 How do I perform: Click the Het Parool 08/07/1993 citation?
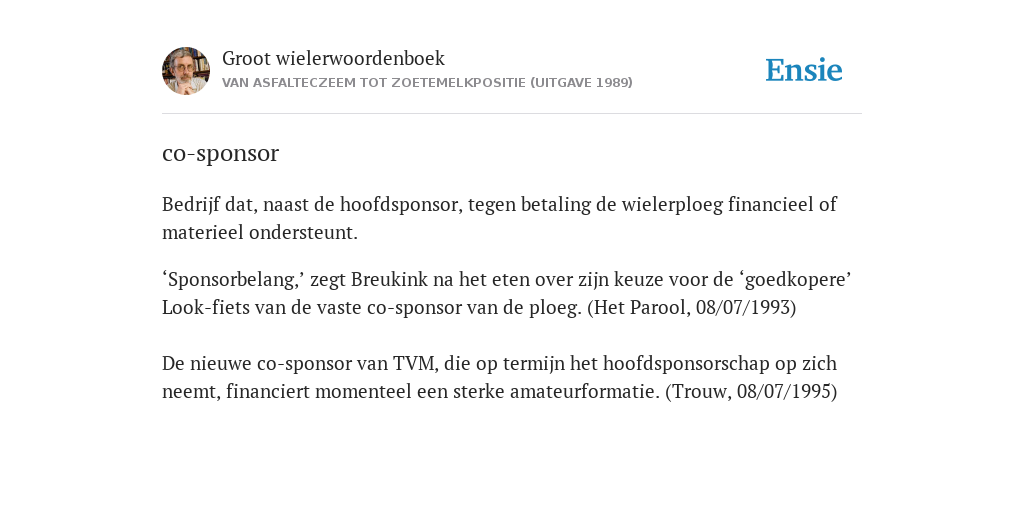[x=692, y=307]
